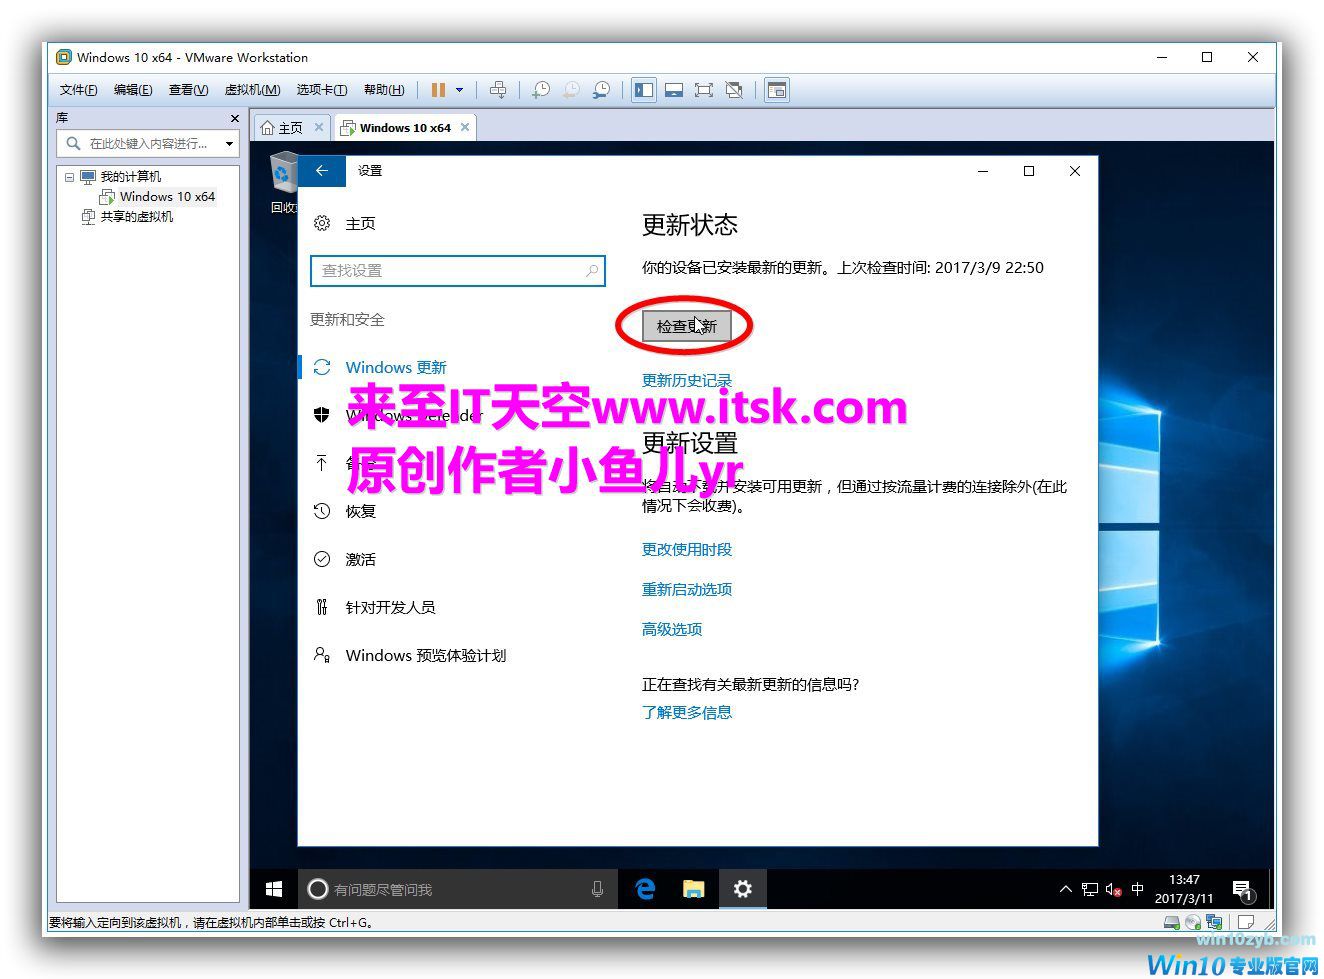Click back arrow in Settings window

pos(322,171)
